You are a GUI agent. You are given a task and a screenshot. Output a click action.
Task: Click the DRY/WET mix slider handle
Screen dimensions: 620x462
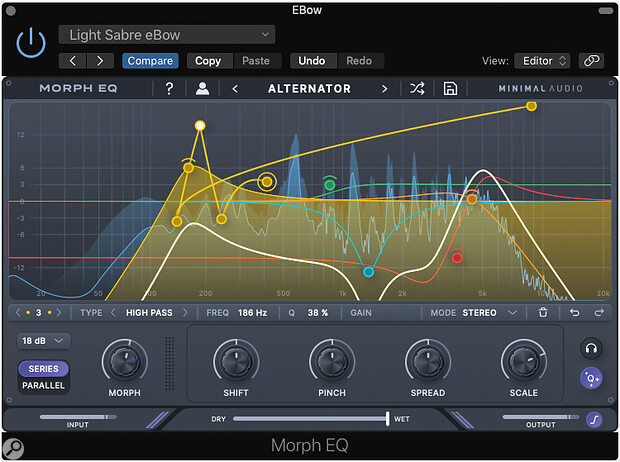[x=388, y=418]
